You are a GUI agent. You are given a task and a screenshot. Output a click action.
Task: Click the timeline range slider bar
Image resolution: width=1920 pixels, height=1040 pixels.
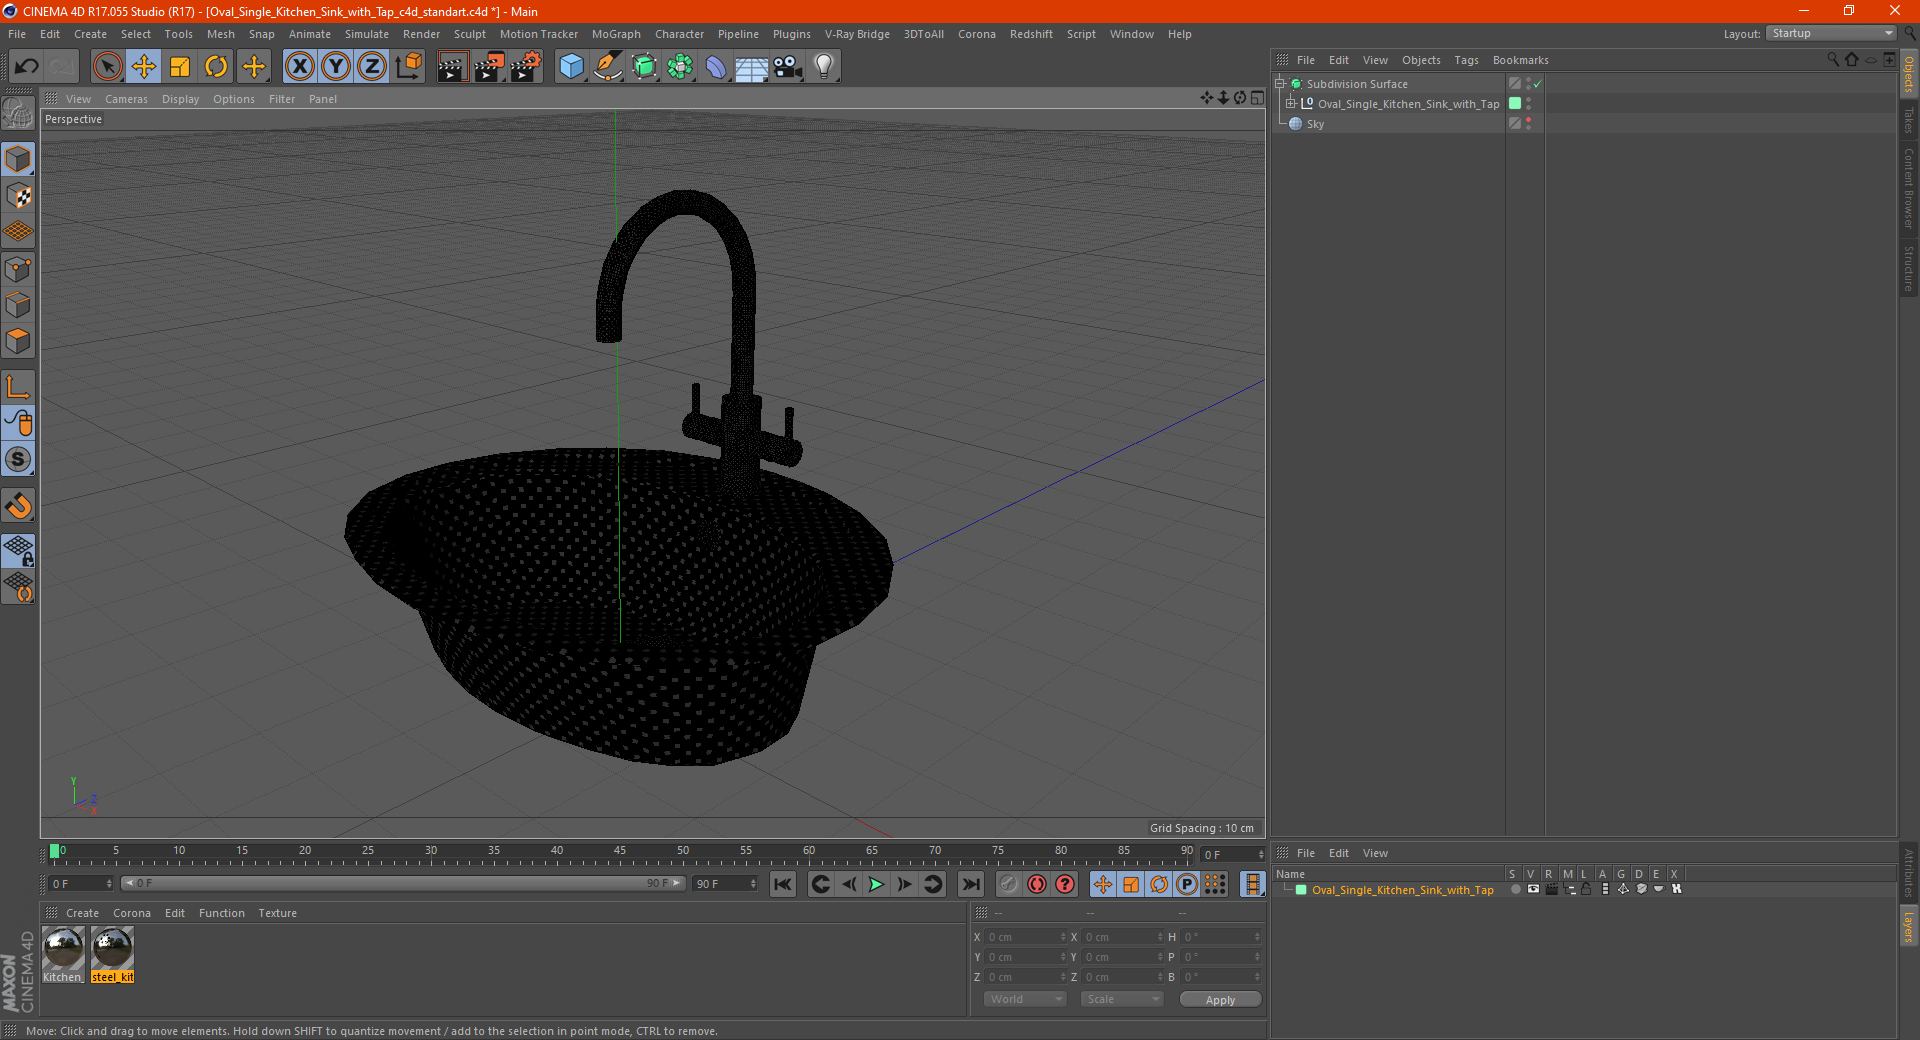[x=402, y=883]
